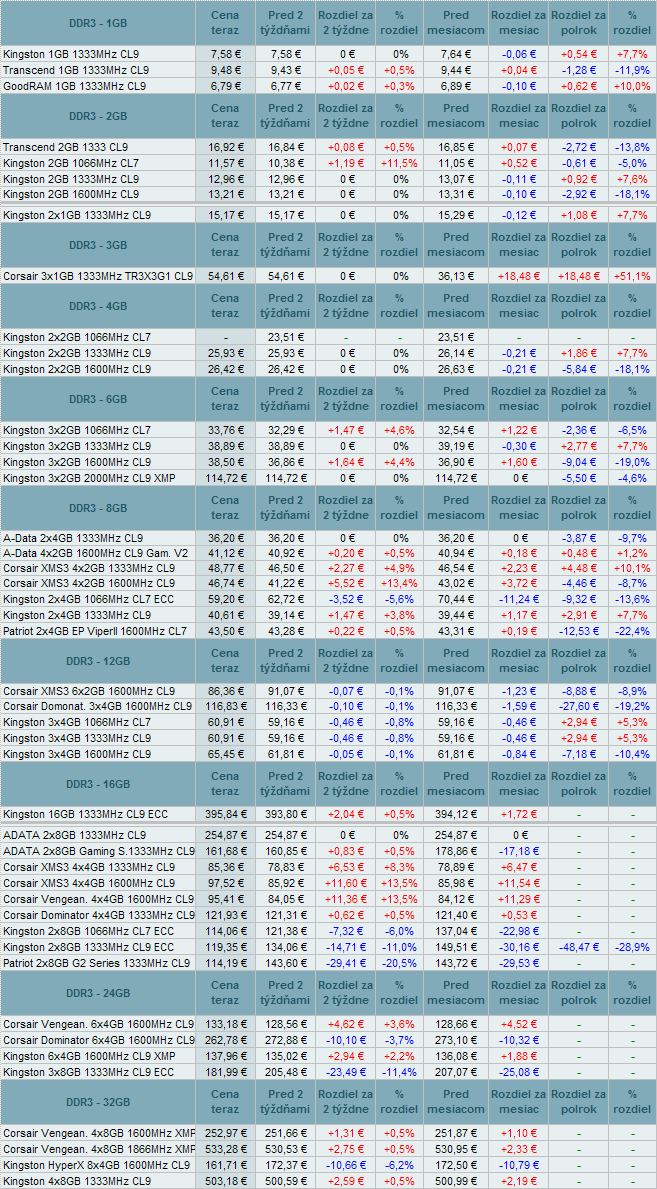
Task: Click "Pred 2 týždňami" header in DDR3 - 16GB section
Action: pos(284,784)
